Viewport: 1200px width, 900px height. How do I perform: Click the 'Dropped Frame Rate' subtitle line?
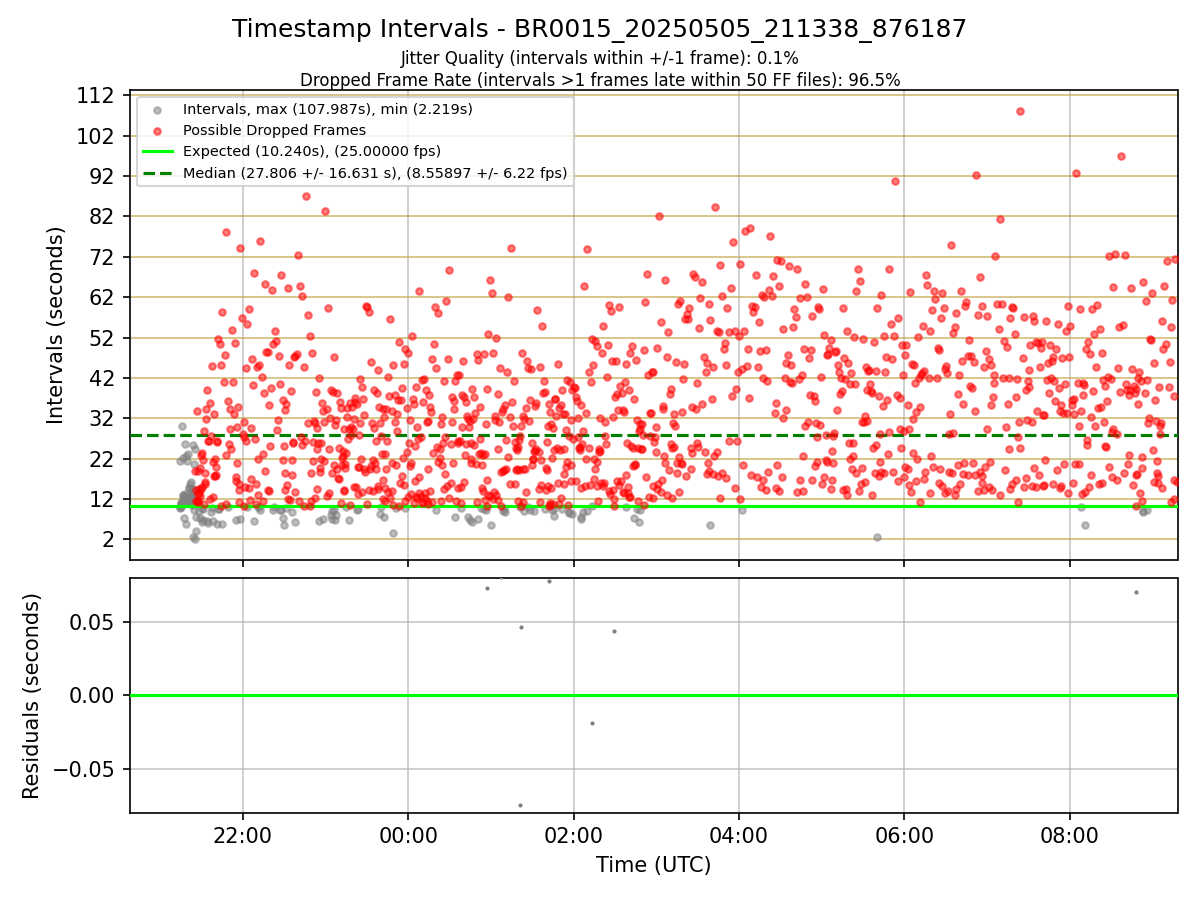pos(599,80)
